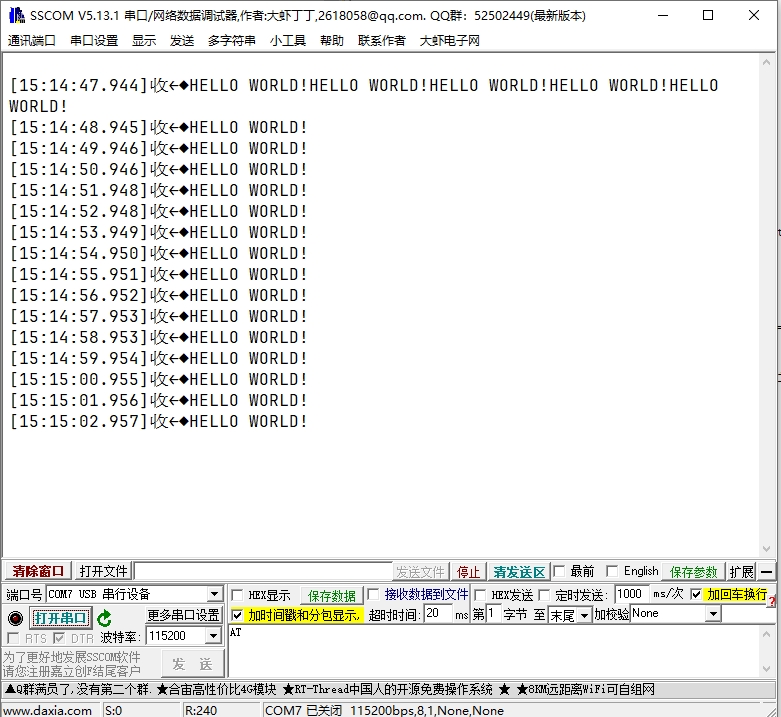Click the log line timestamped 15:14:47.944
The width and height of the screenshot is (781, 717).
point(364,96)
